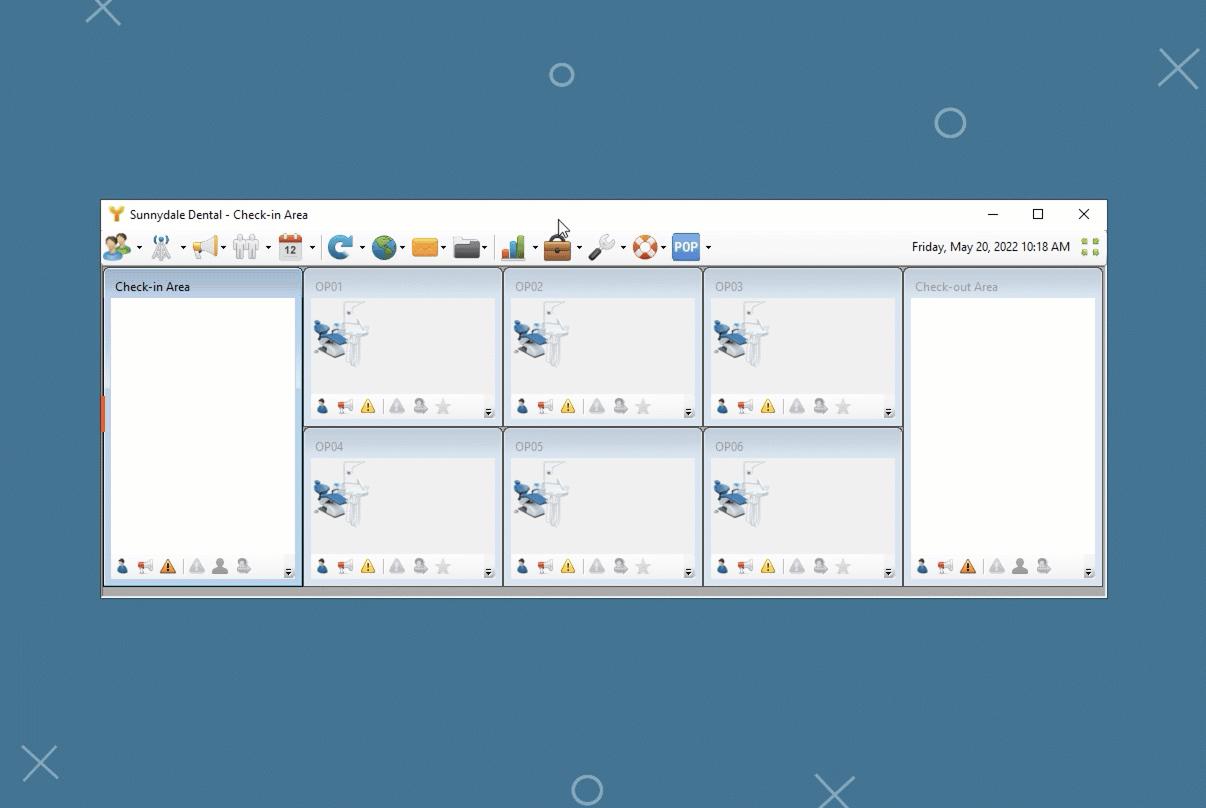Click the date and time text
This screenshot has height=808, width=1206.
pyautogui.click(x=991, y=247)
